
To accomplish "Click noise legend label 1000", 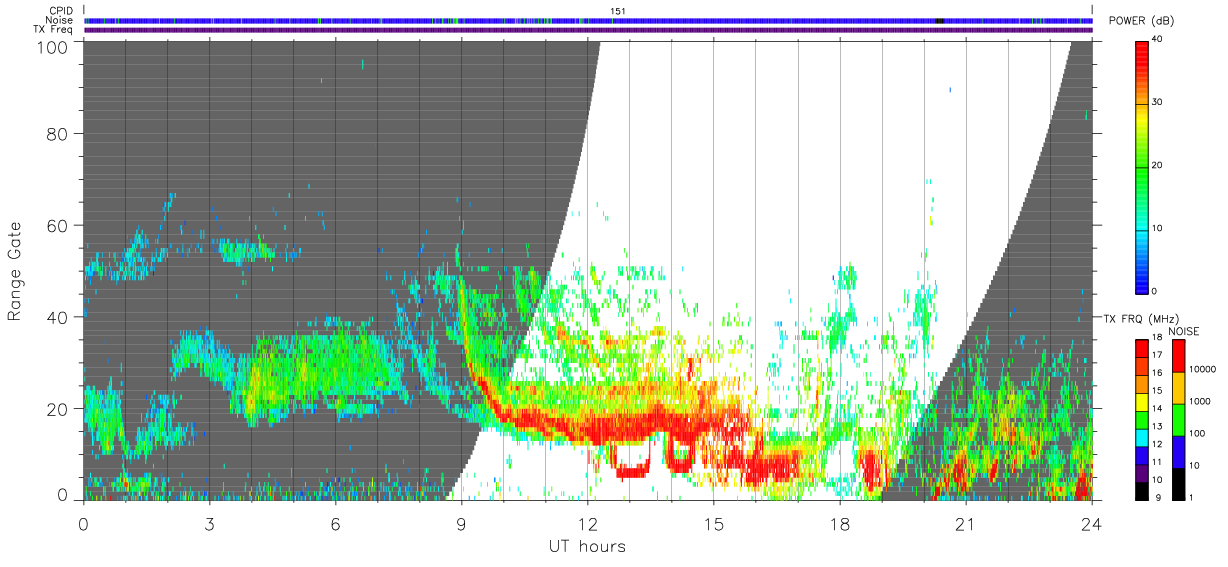I will point(1199,401).
